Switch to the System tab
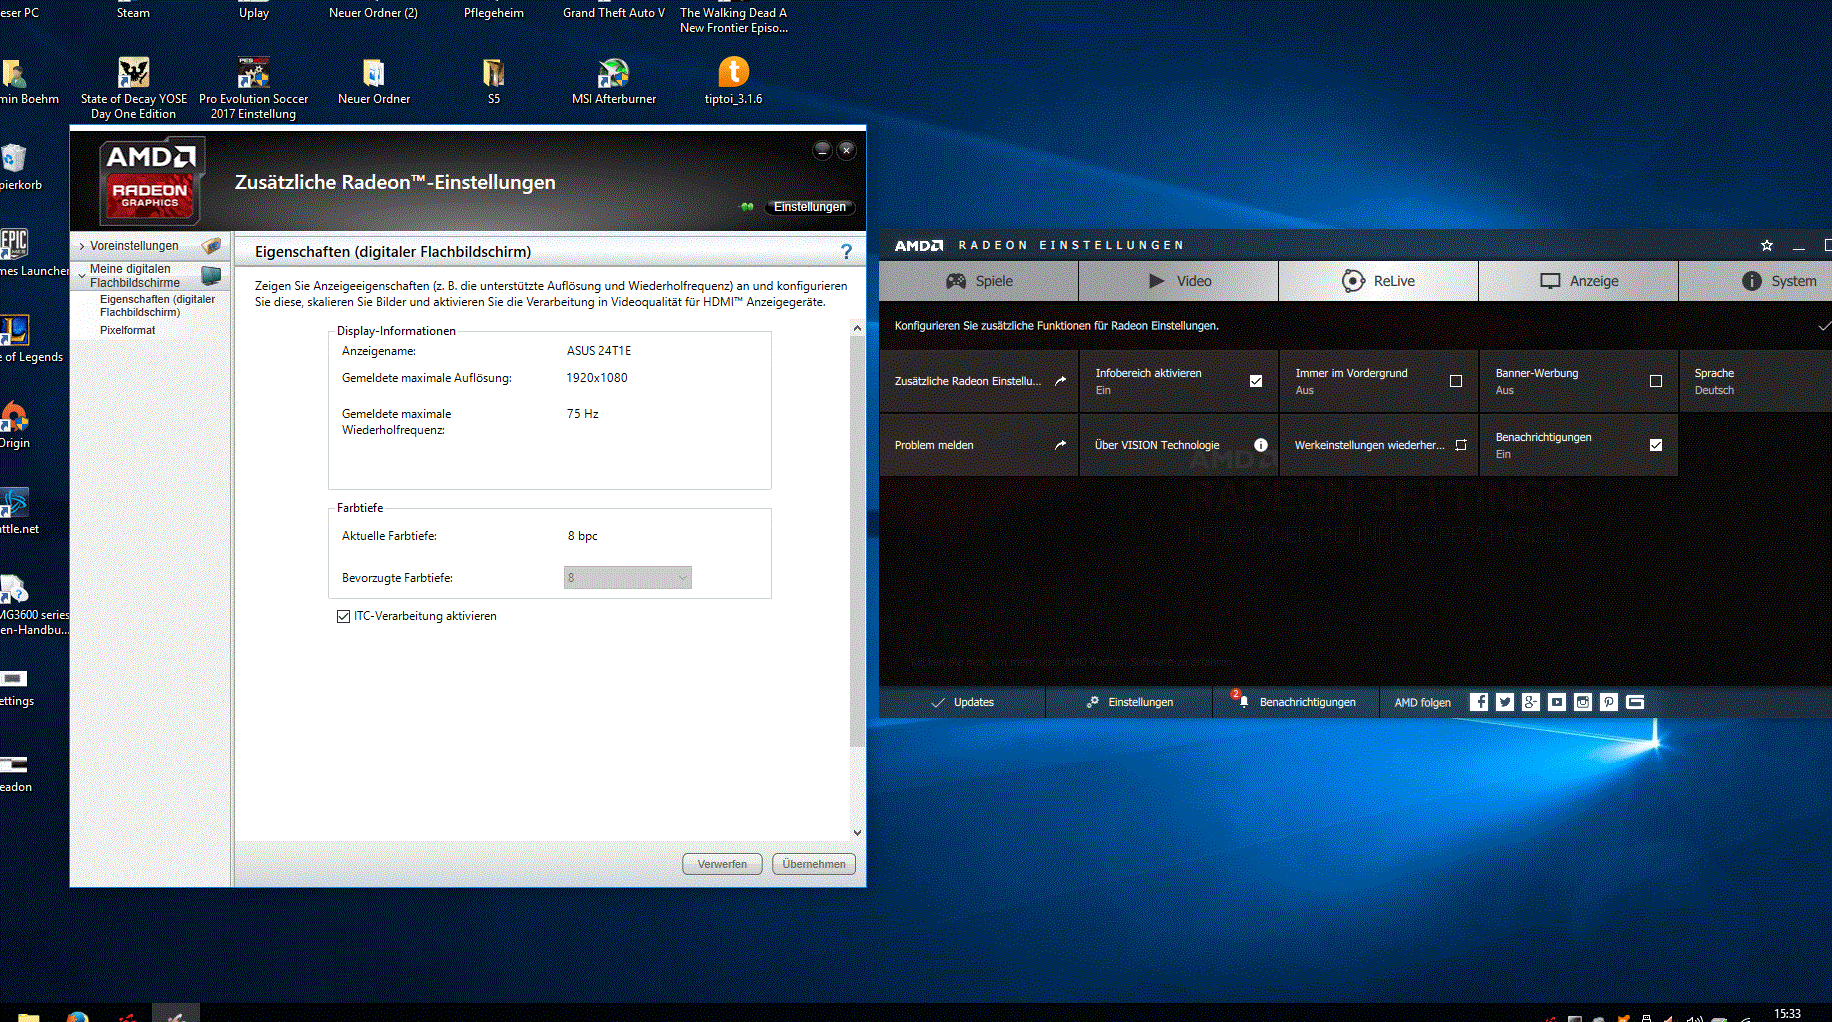 tap(1756, 281)
